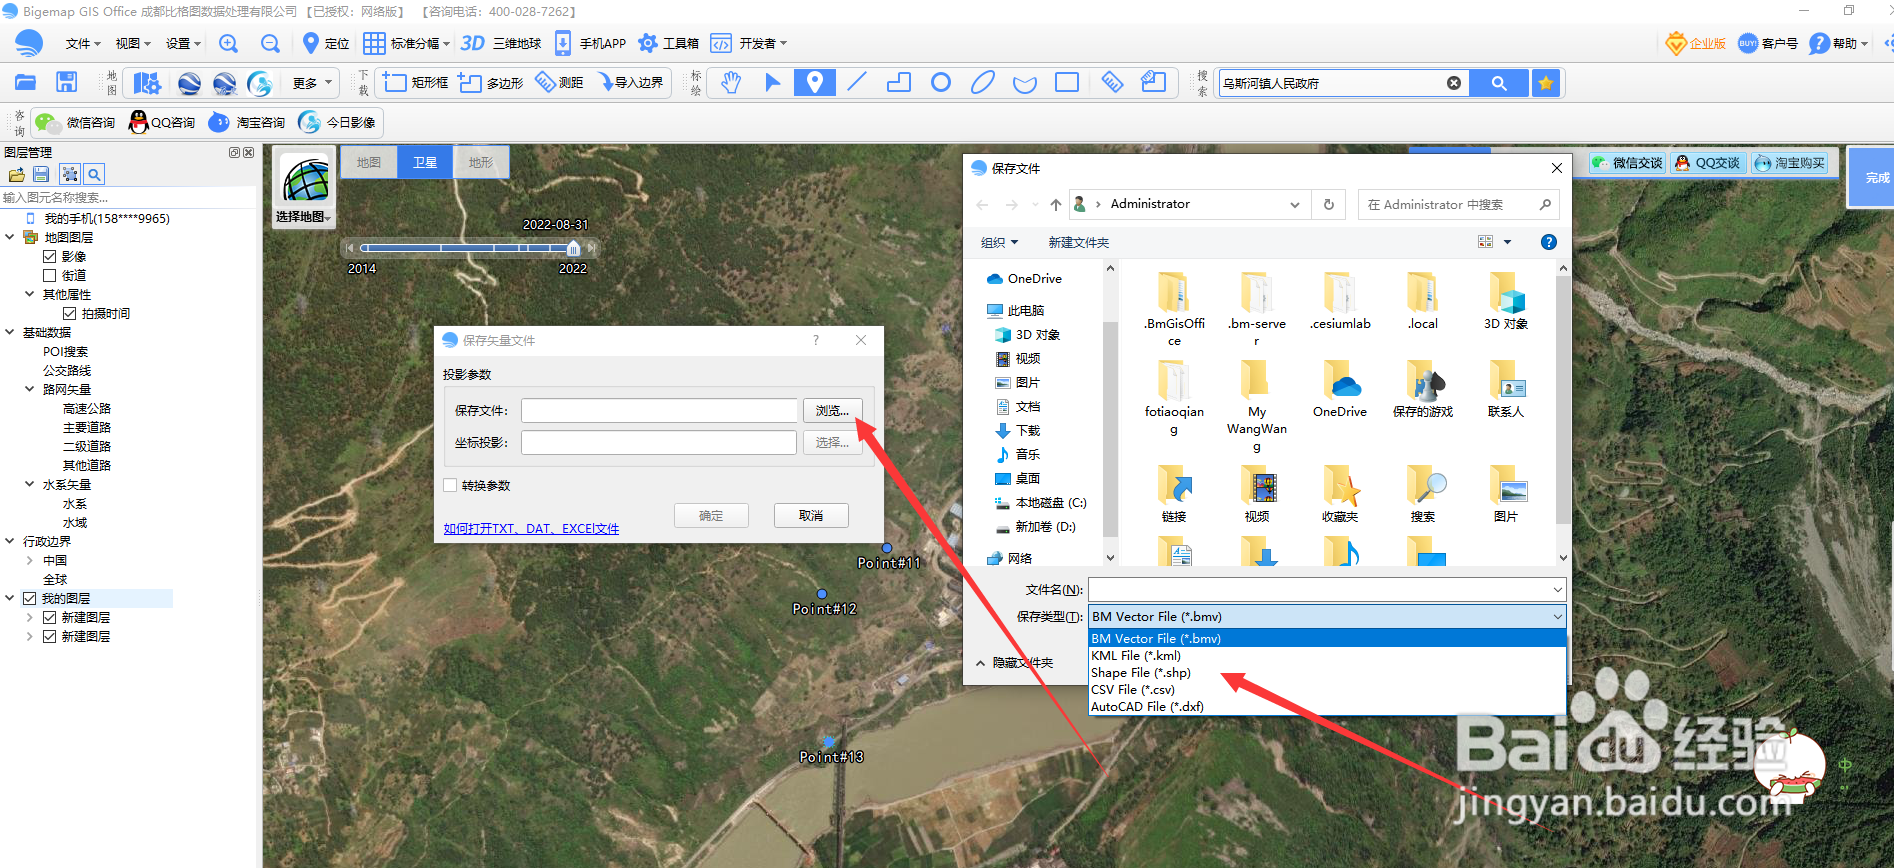Click the 导入边界 import boundary tool
This screenshot has width=1894, height=868.
point(630,82)
